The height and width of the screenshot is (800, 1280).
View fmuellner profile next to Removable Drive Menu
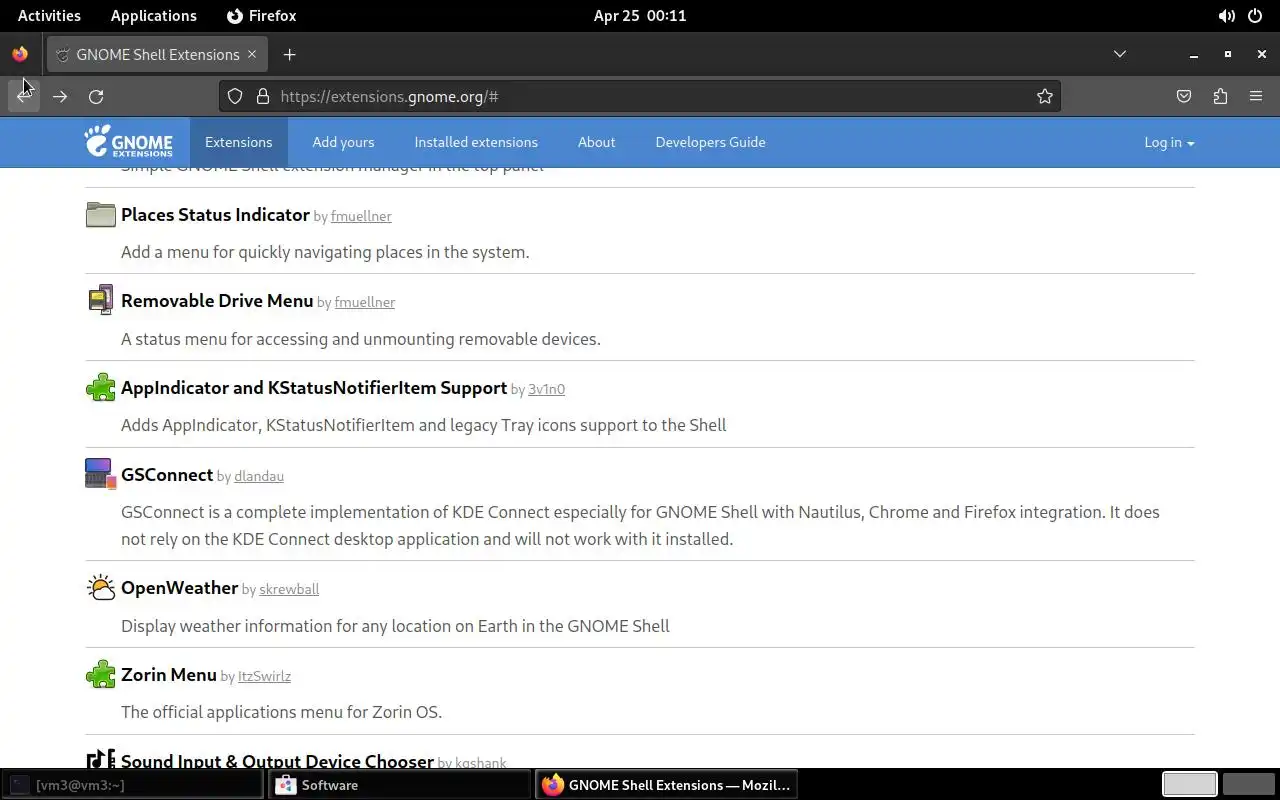pyautogui.click(x=365, y=302)
